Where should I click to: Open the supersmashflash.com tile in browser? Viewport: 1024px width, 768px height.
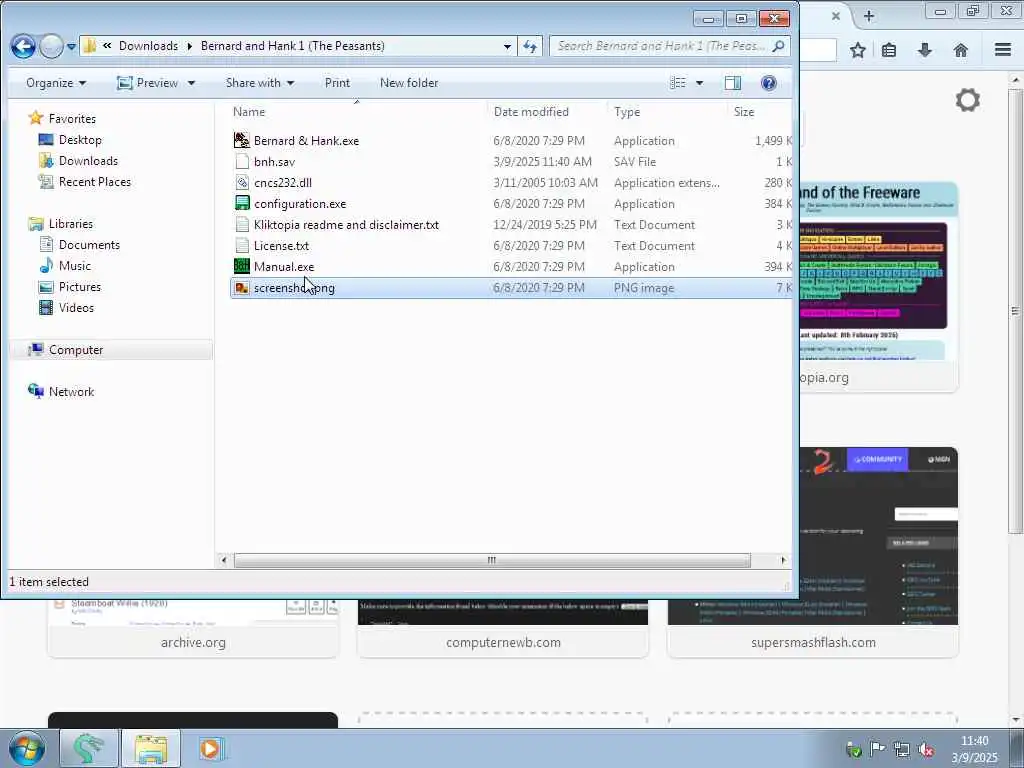(x=813, y=552)
